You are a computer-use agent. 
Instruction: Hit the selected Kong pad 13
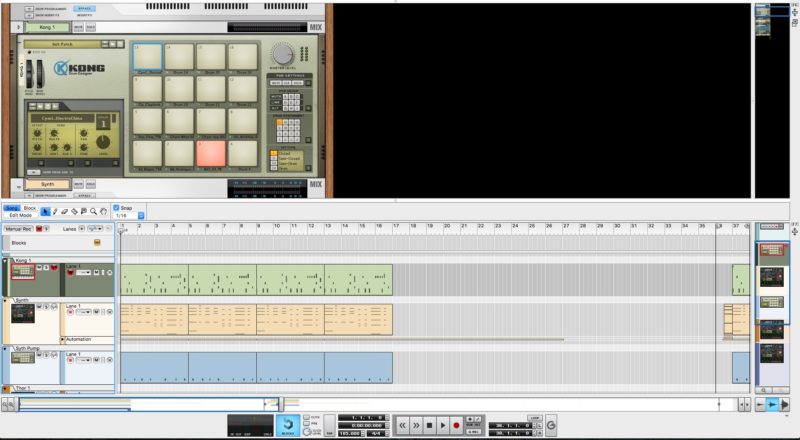147,57
